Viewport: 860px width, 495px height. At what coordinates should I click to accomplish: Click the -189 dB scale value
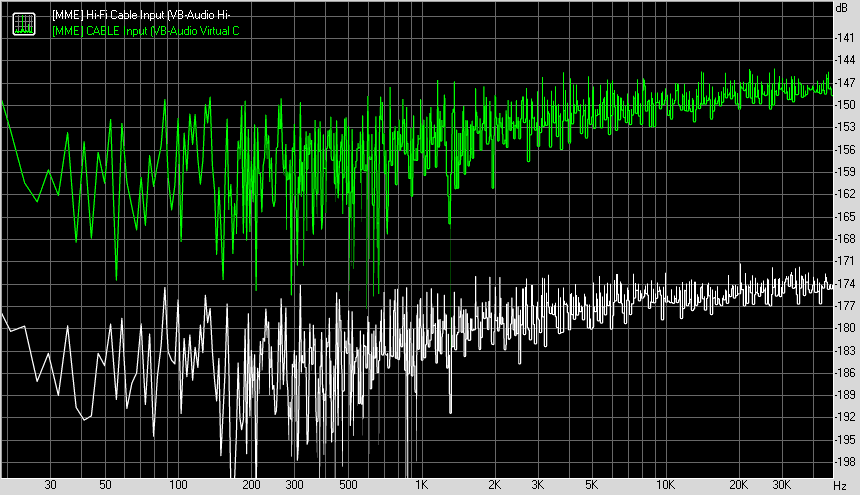[x=845, y=395]
